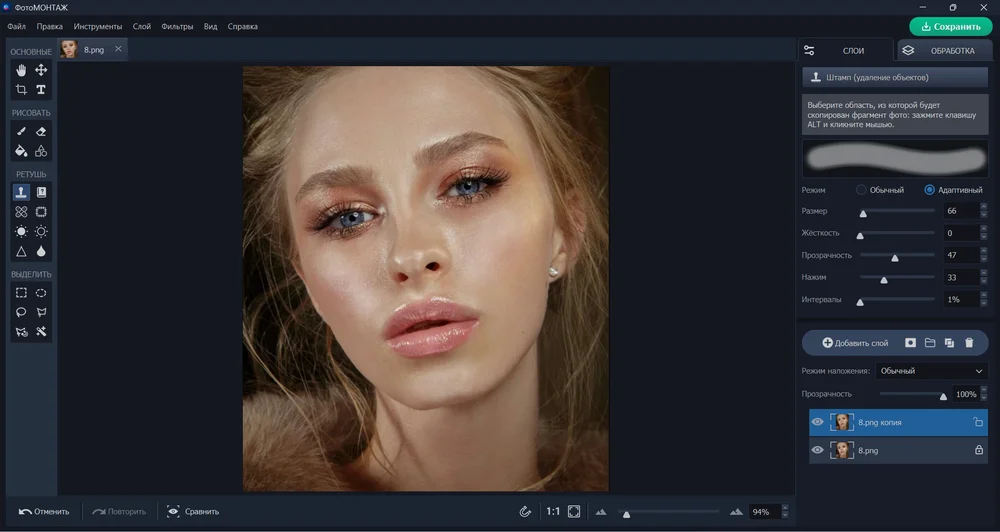Select the 'Обычный' mode radio button
This screenshot has height=532, width=1000.
coord(862,190)
